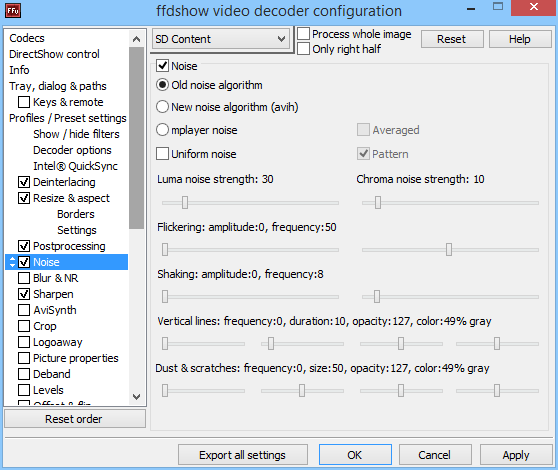Enable the Blur & NR filter checkbox
This screenshot has width=558, height=470.
[x=24, y=278]
